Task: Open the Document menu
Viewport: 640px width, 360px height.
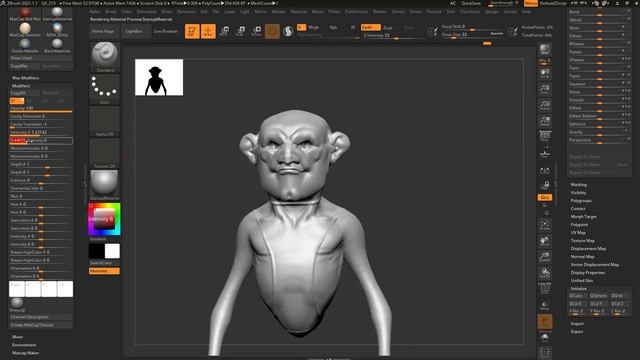Action: [x=147, y=12]
